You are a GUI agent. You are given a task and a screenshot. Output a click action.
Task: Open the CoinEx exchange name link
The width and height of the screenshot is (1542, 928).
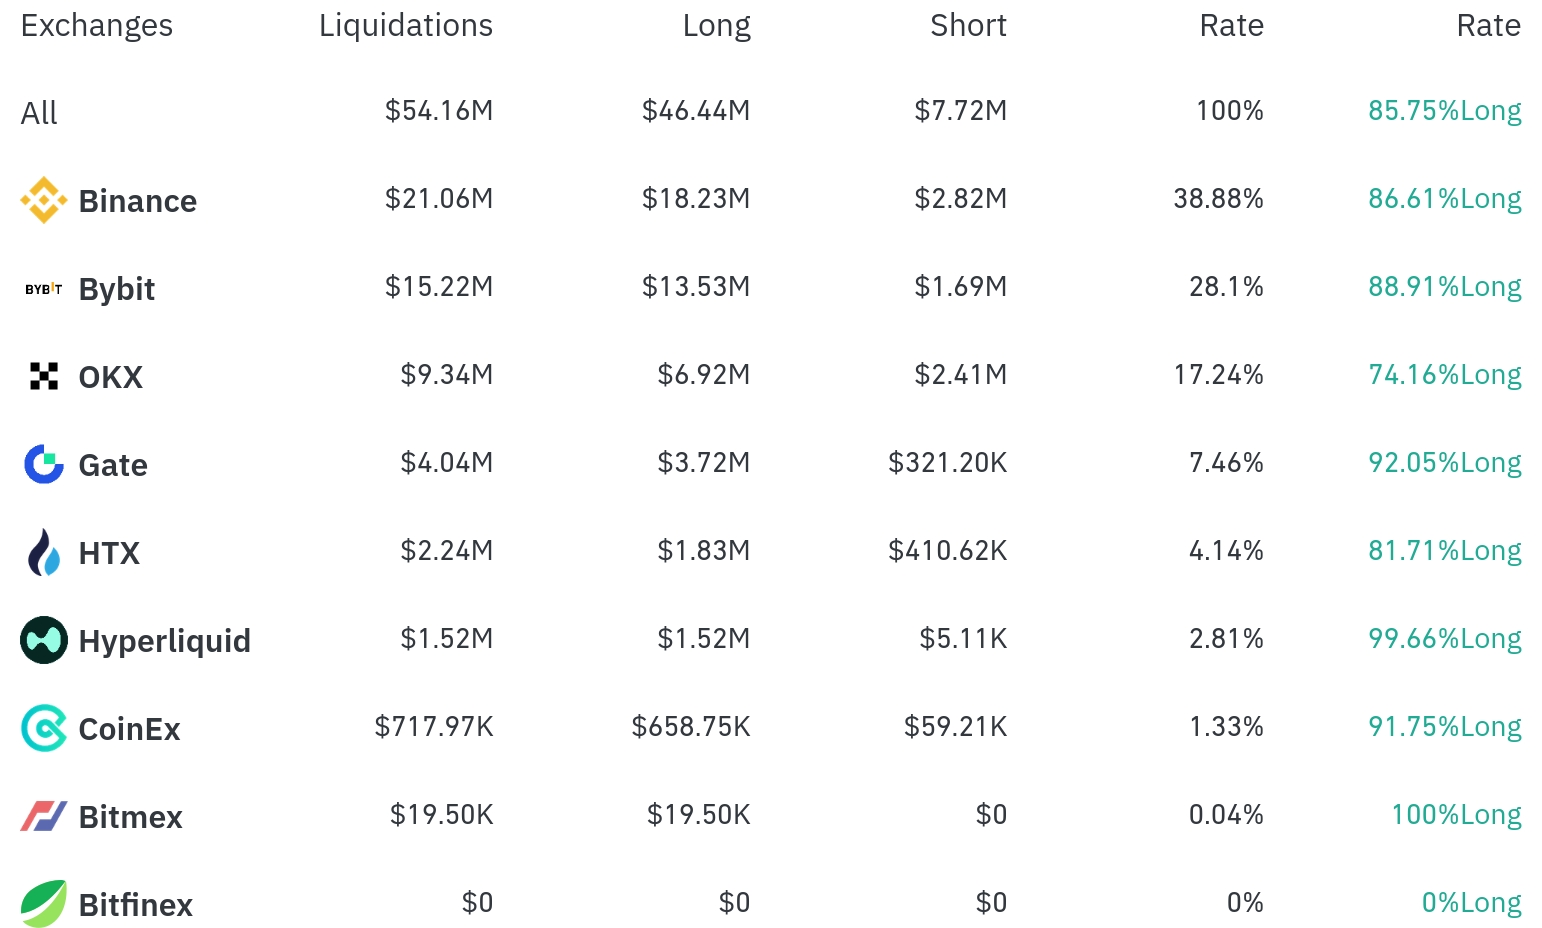[130, 729]
